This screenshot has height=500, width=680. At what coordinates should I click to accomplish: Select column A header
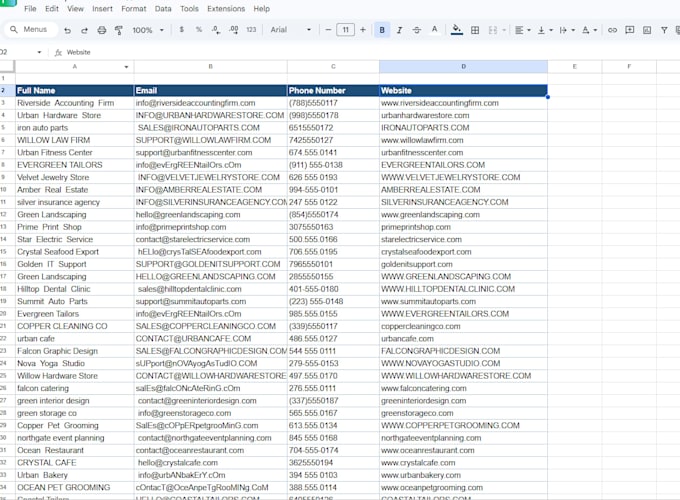click(x=75, y=66)
